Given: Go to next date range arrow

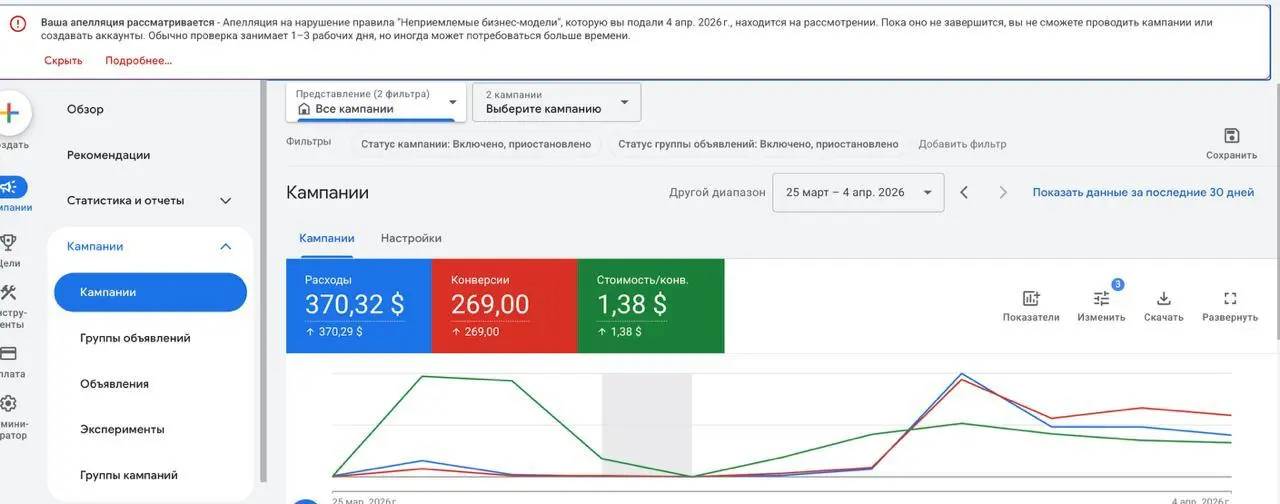Looking at the screenshot, I should click(x=1003, y=192).
